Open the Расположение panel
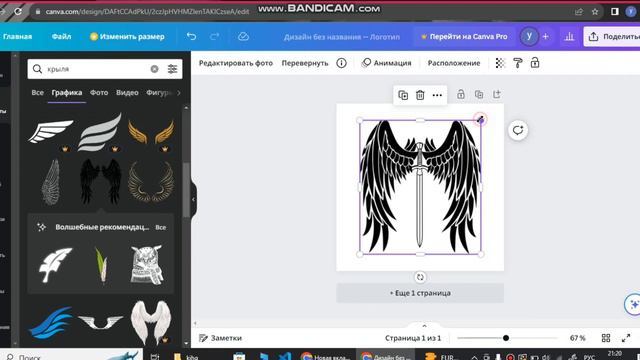640x360 pixels. coord(454,63)
